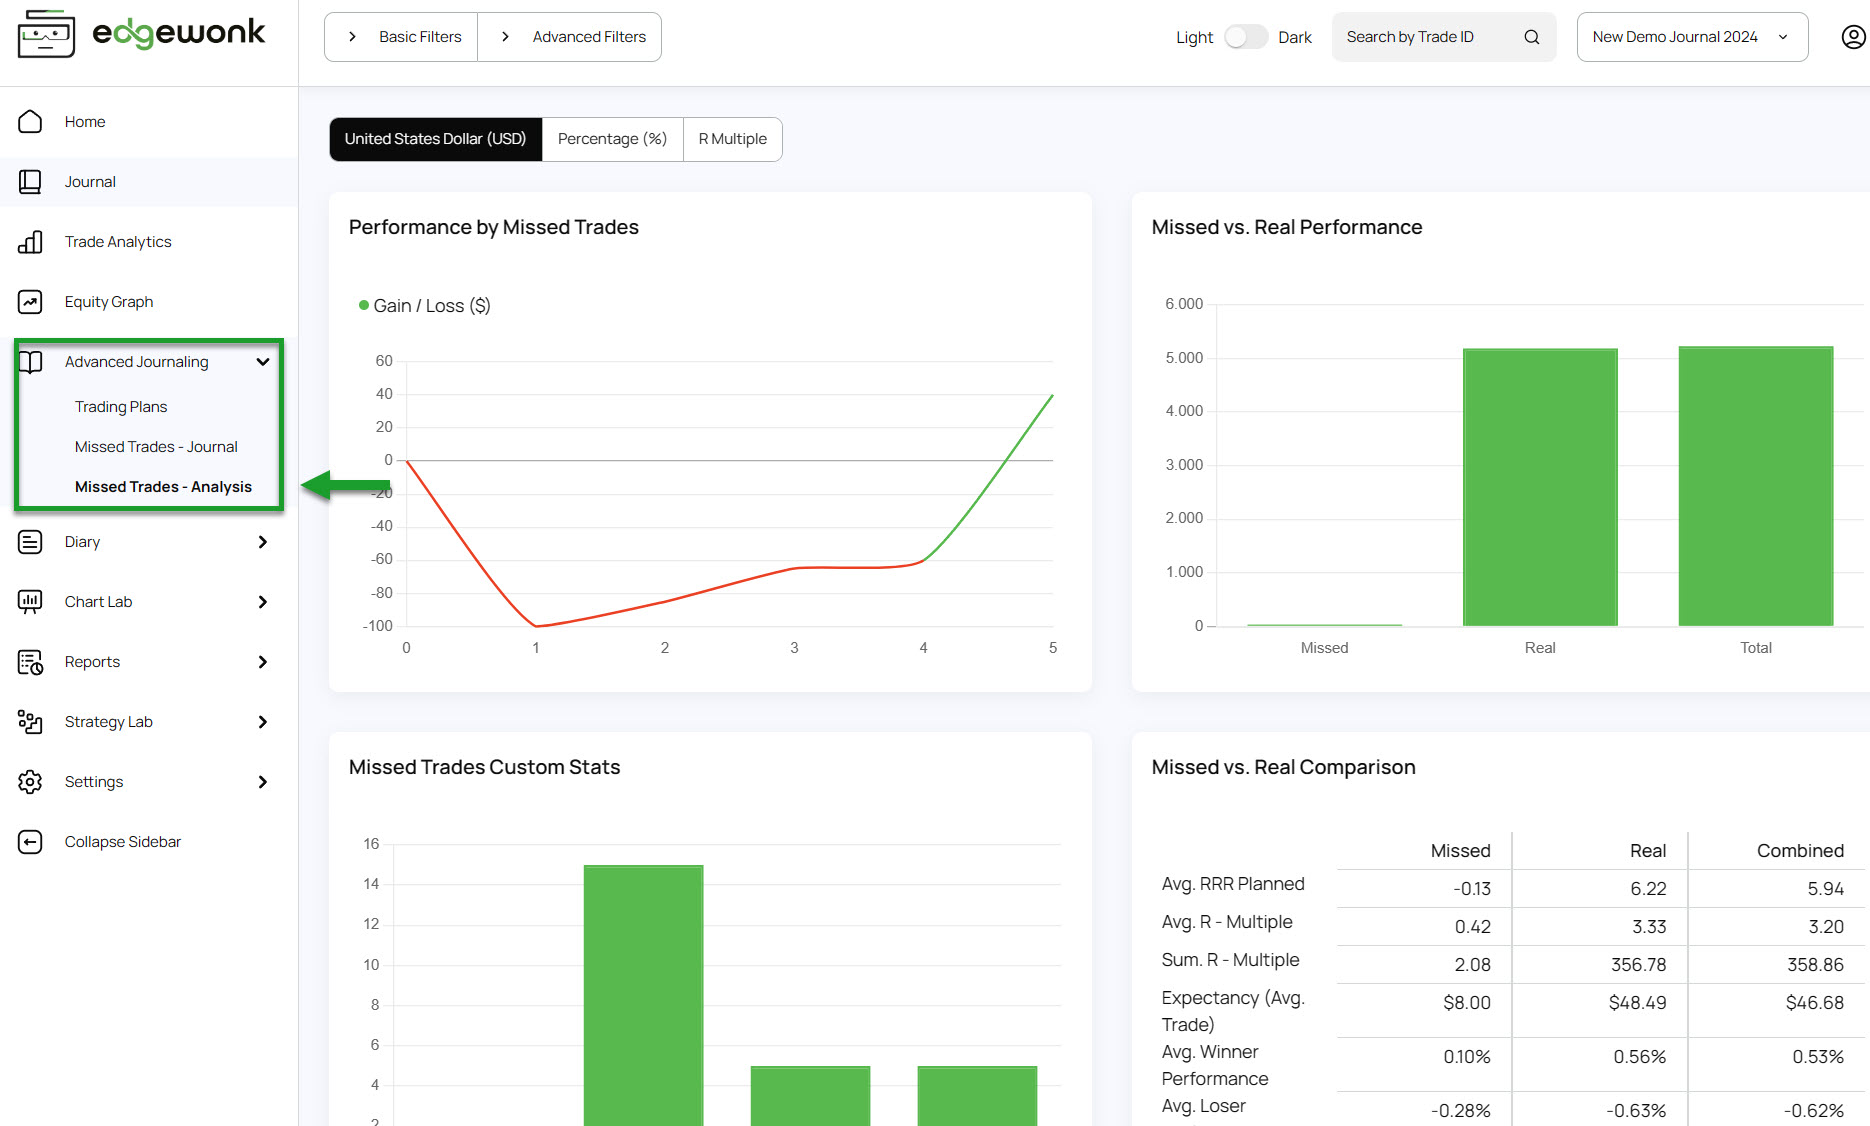Click the 'Expectancy (Avg. Trade)' row label
Screen dimensions: 1870x1126
point(1233,1011)
